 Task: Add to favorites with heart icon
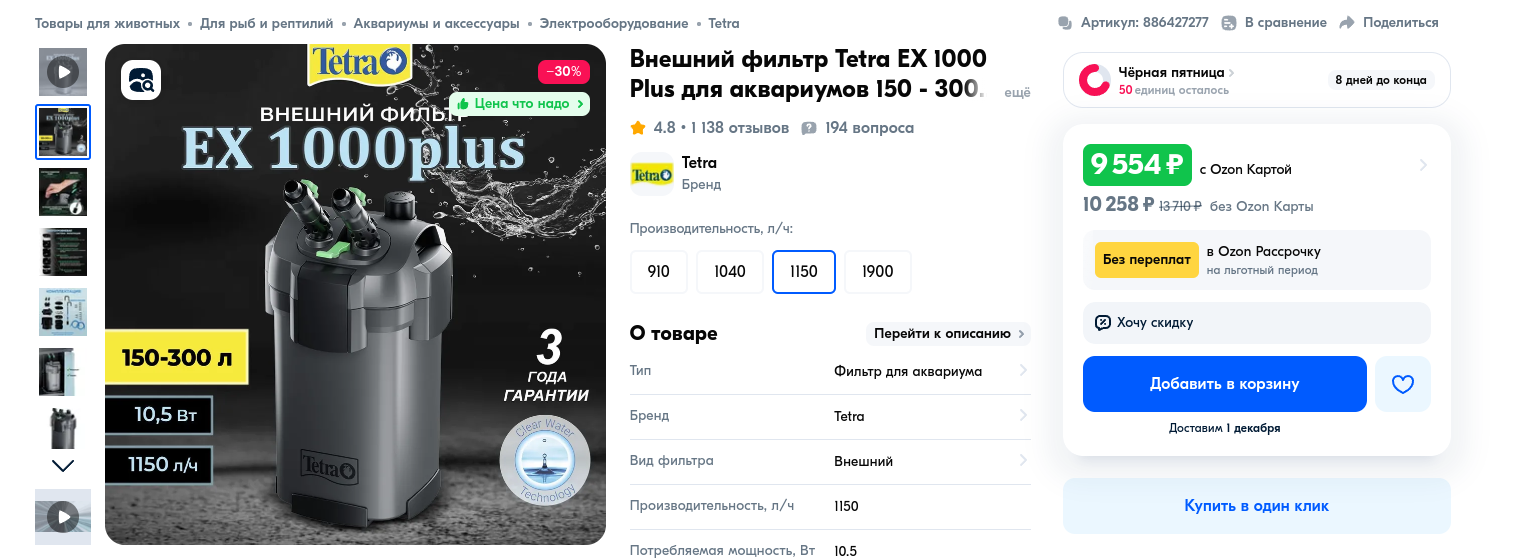coord(1402,384)
